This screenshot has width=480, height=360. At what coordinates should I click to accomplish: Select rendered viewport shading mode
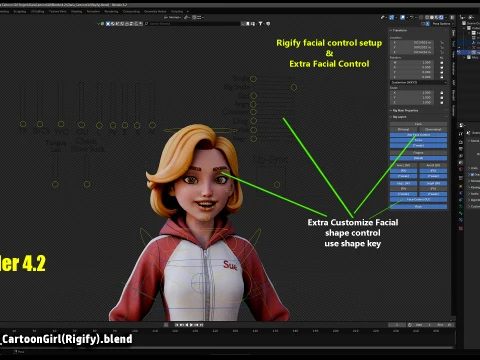[x=441, y=17]
